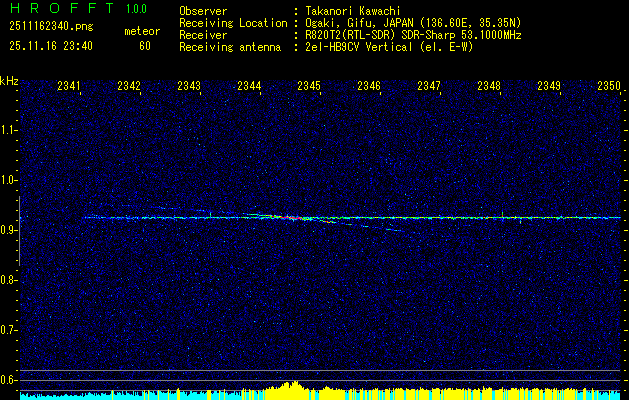This screenshot has height=400, width=629.
Task: Select the 2347 time marker
Action: (429, 87)
